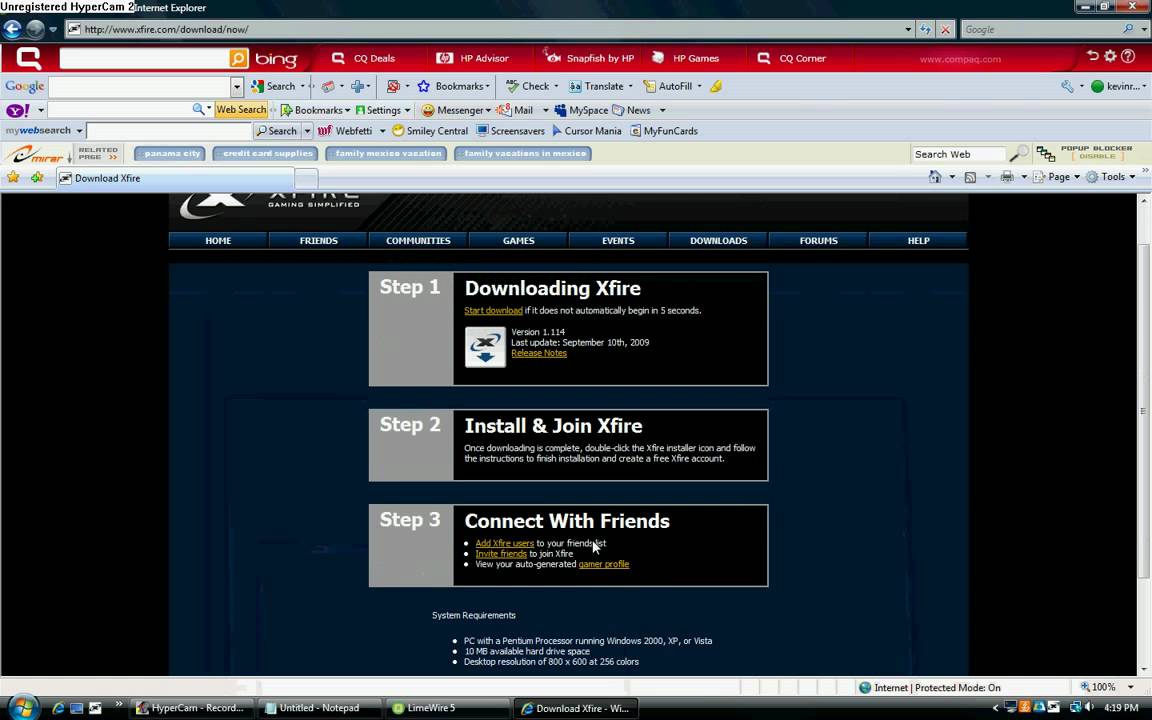Expand the Google toolbar search box dropdown
Image resolution: width=1152 pixels, height=720 pixels.
pyautogui.click(x=237, y=87)
